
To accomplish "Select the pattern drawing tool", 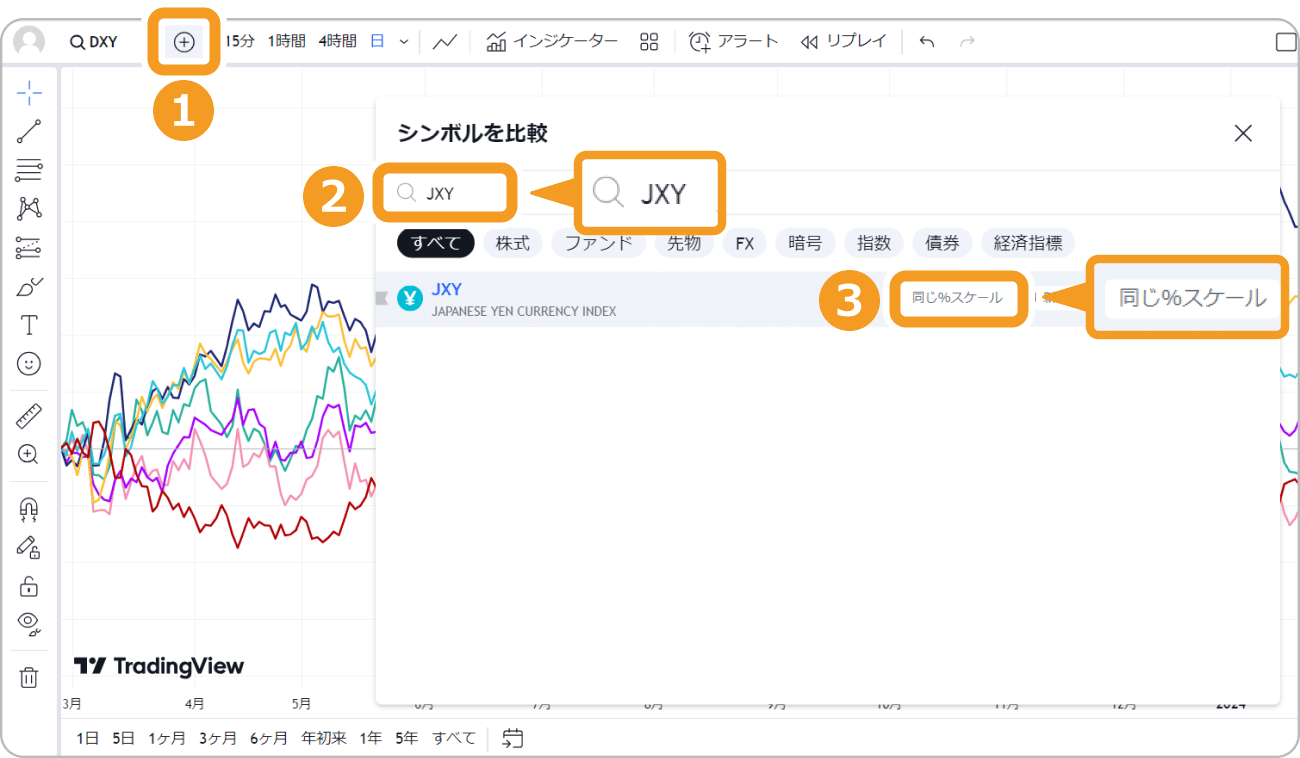I will pyautogui.click(x=29, y=208).
